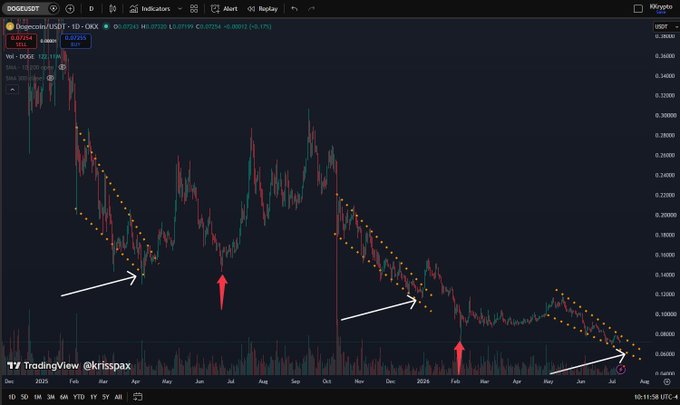Add a comparison symbol with the plus icon
This screenshot has width=680, height=405.
click(70, 9)
